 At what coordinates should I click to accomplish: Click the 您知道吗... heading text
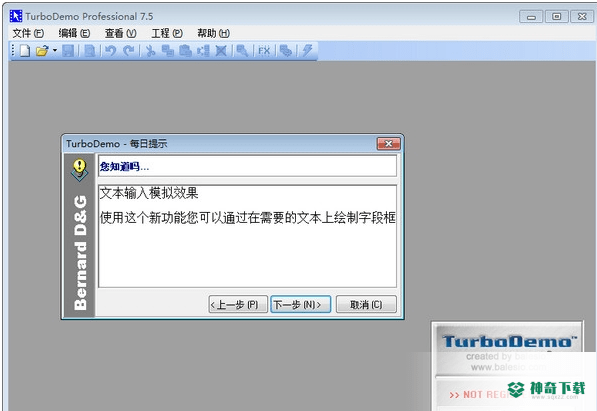(124, 166)
